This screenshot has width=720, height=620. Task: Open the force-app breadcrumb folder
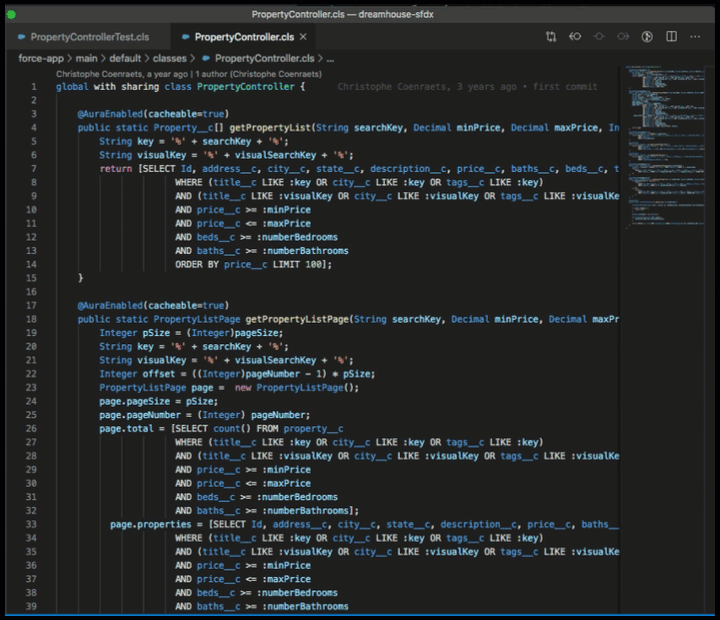coord(41,58)
